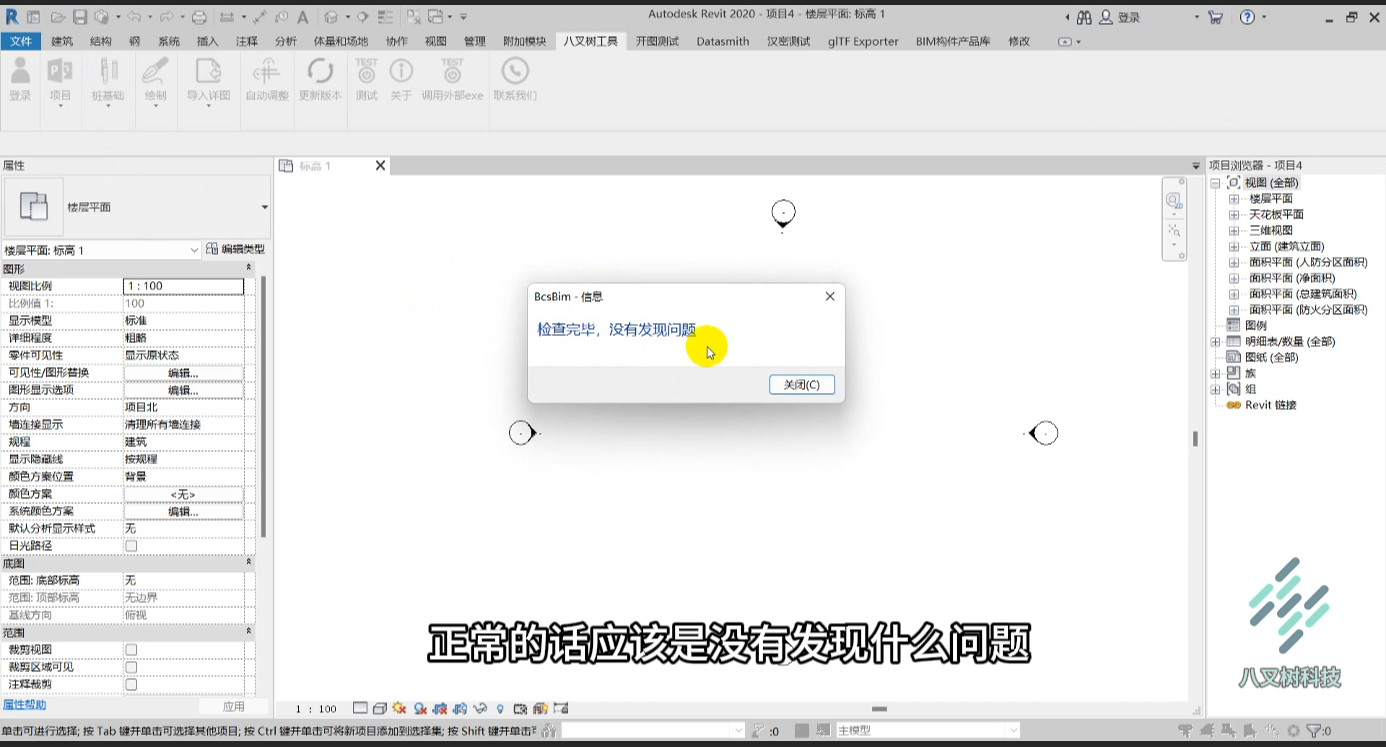Expand the 三维视图 tree node
This screenshot has height=747, width=1386.
pos(1234,231)
